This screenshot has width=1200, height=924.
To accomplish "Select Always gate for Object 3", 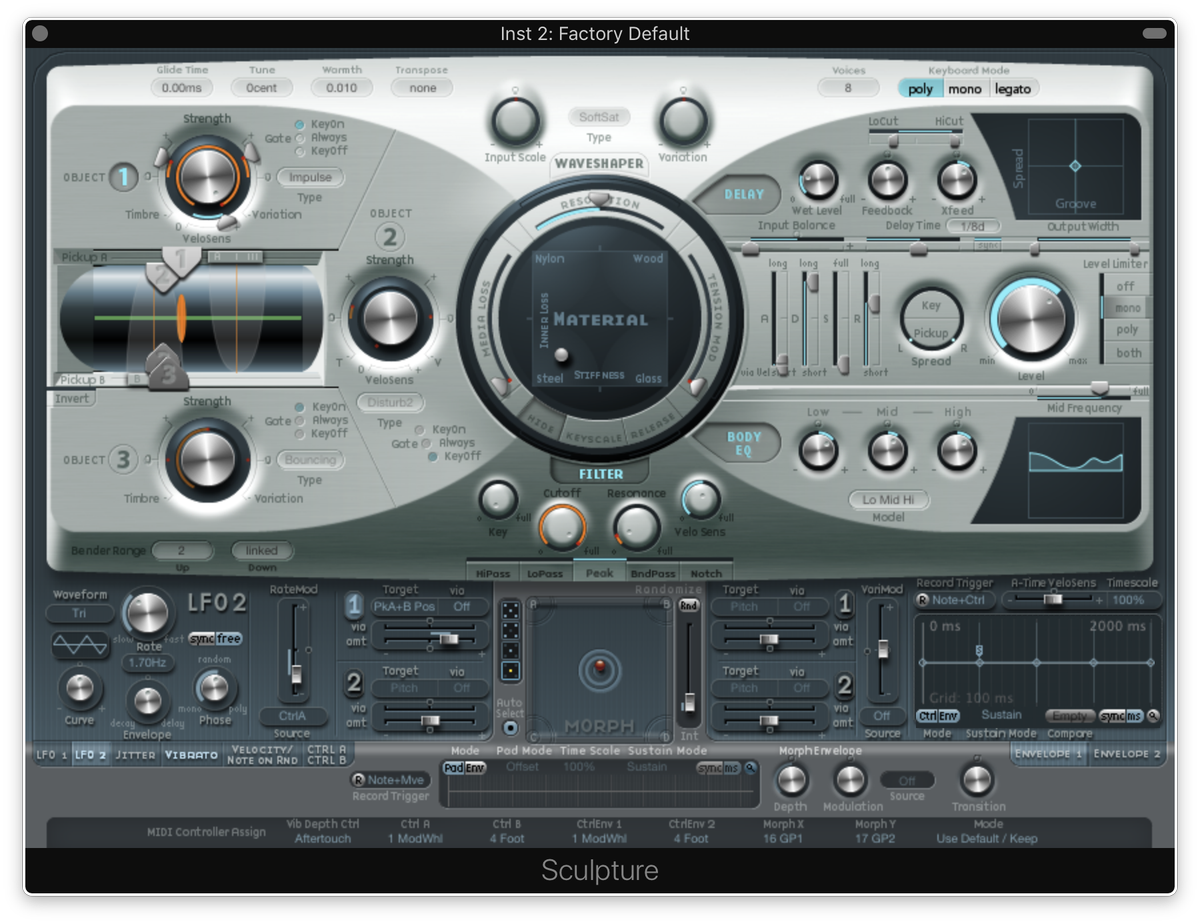I will [x=300, y=421].
